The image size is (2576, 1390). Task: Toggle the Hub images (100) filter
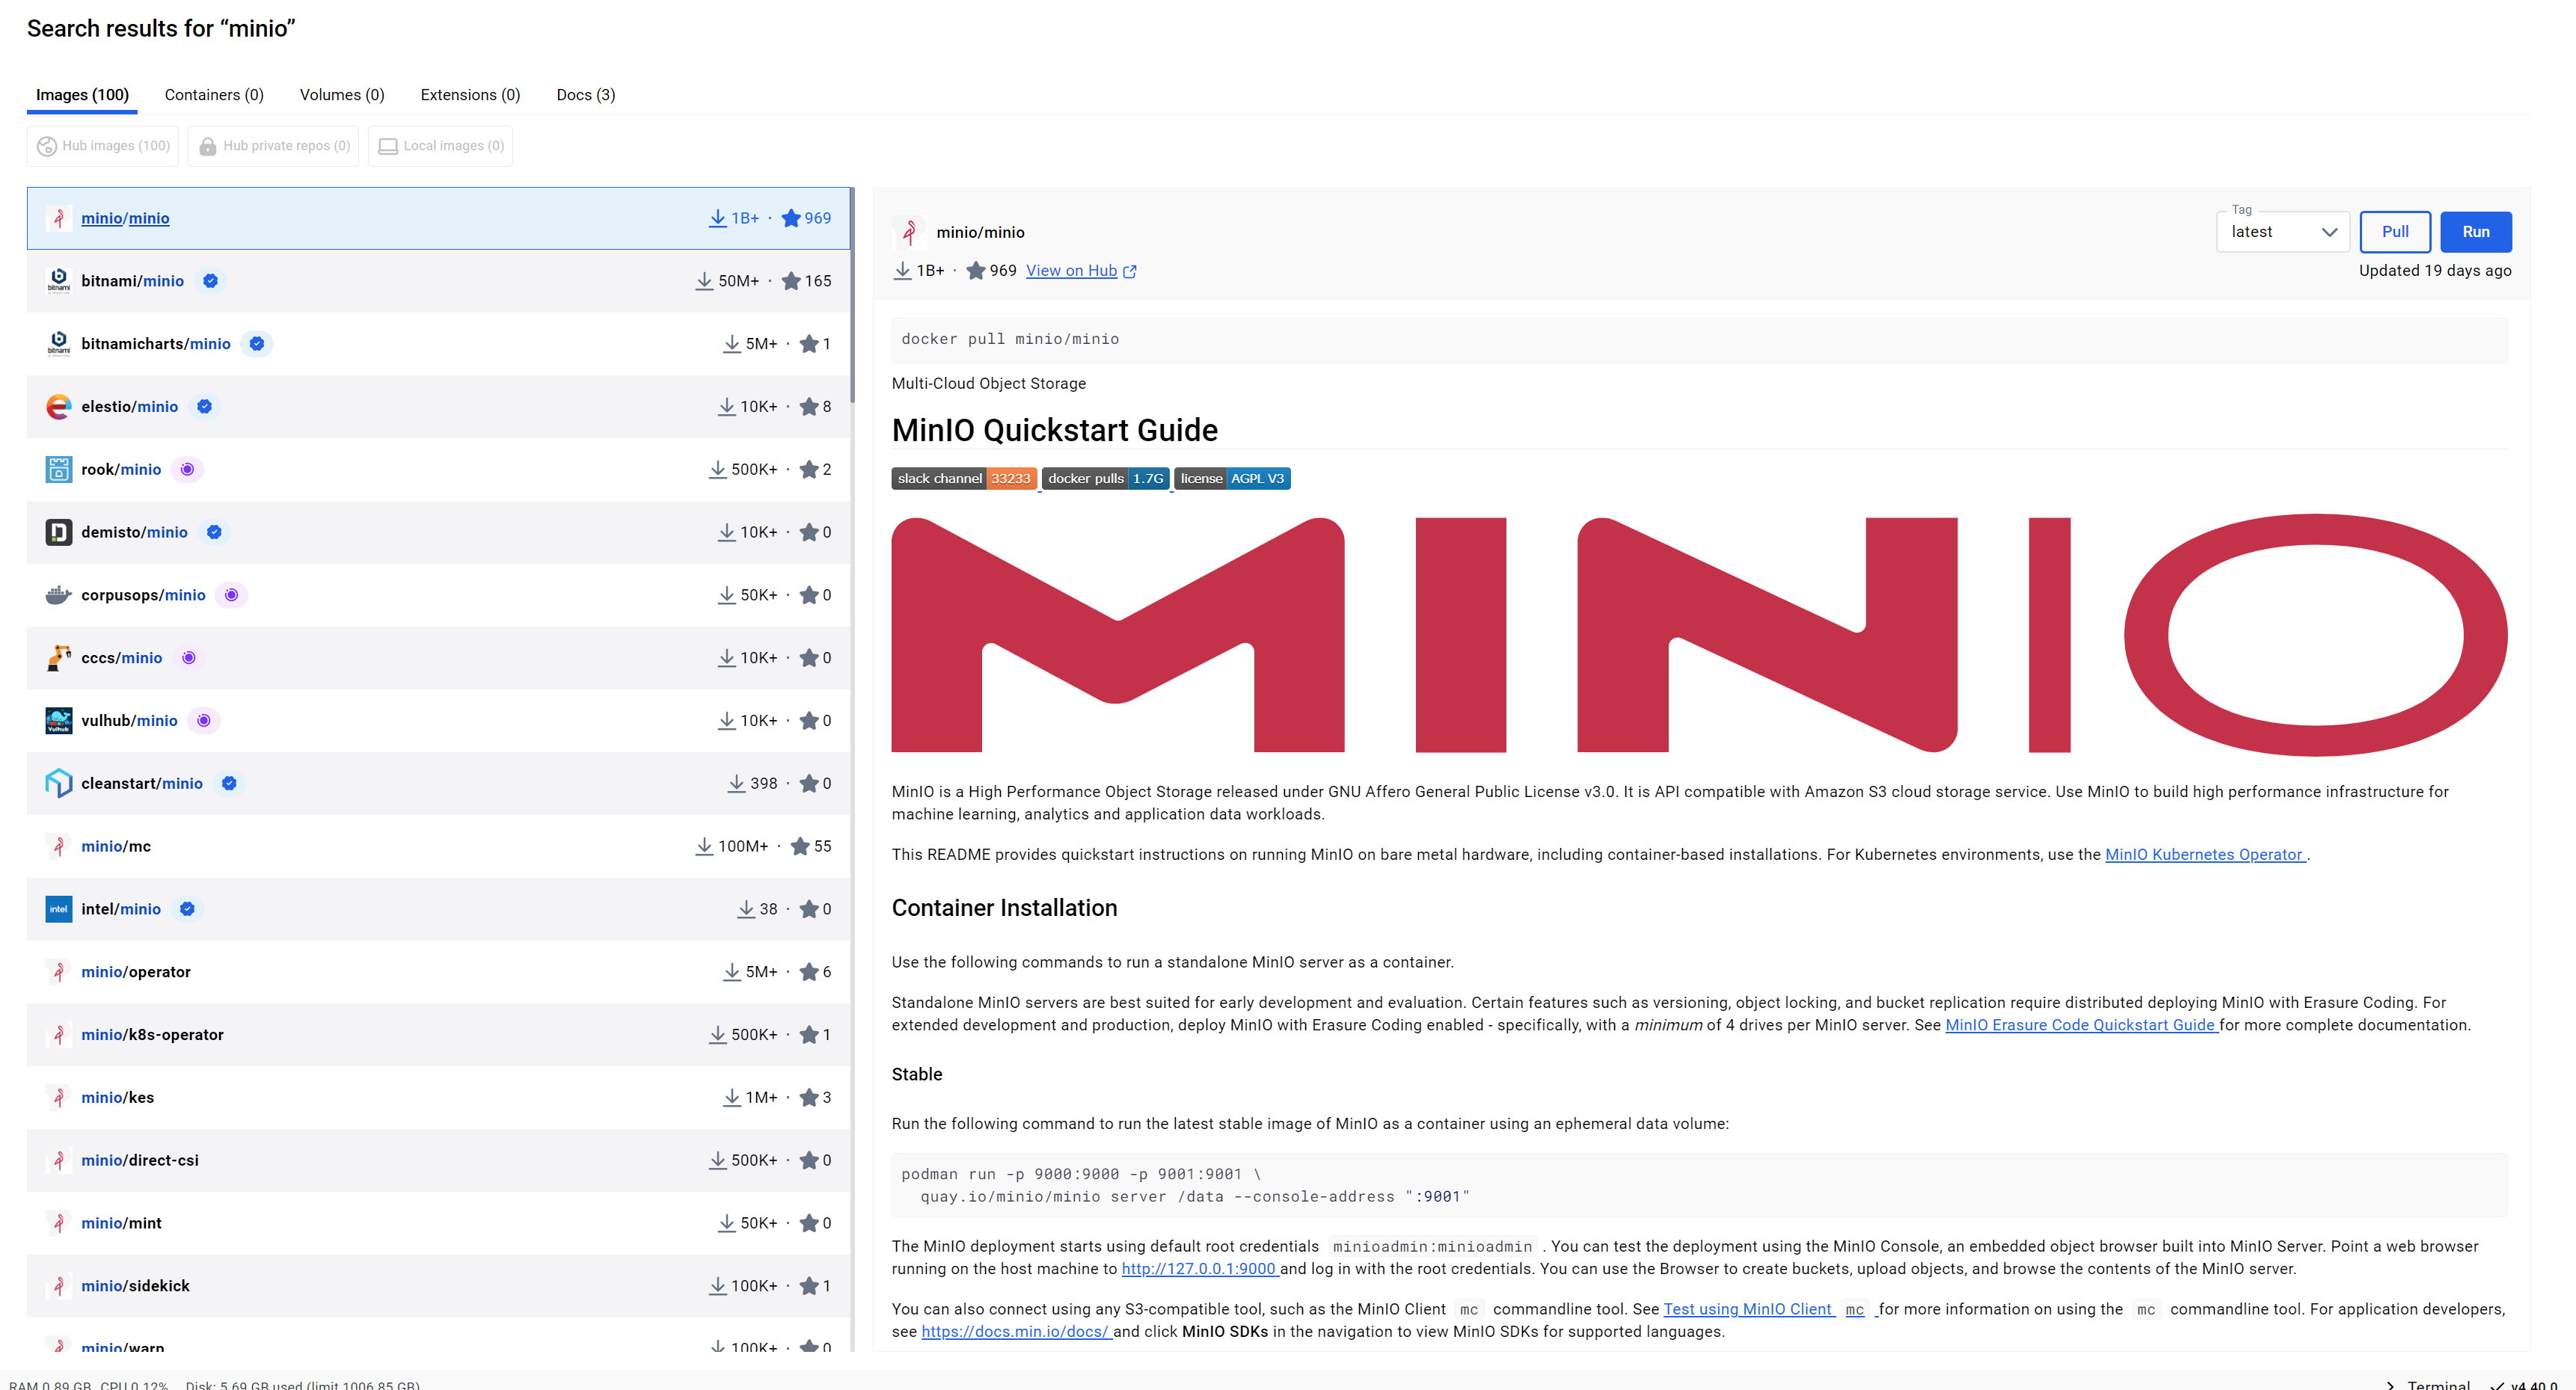(x=103, y=146)
